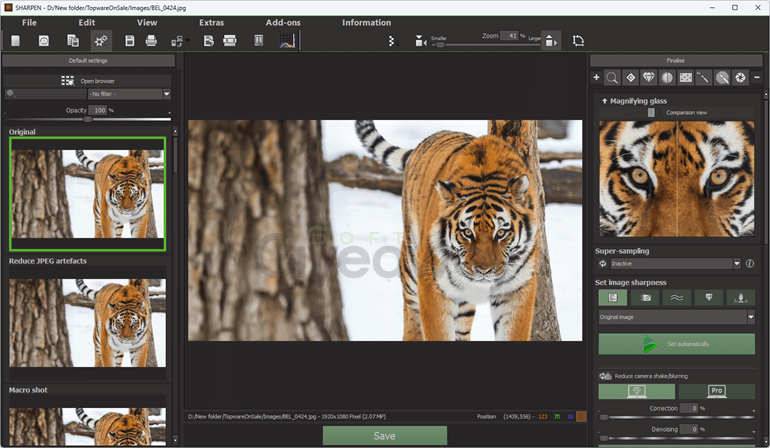
Task: Select the magnifying glass tool icon
Action: (612, 78)
